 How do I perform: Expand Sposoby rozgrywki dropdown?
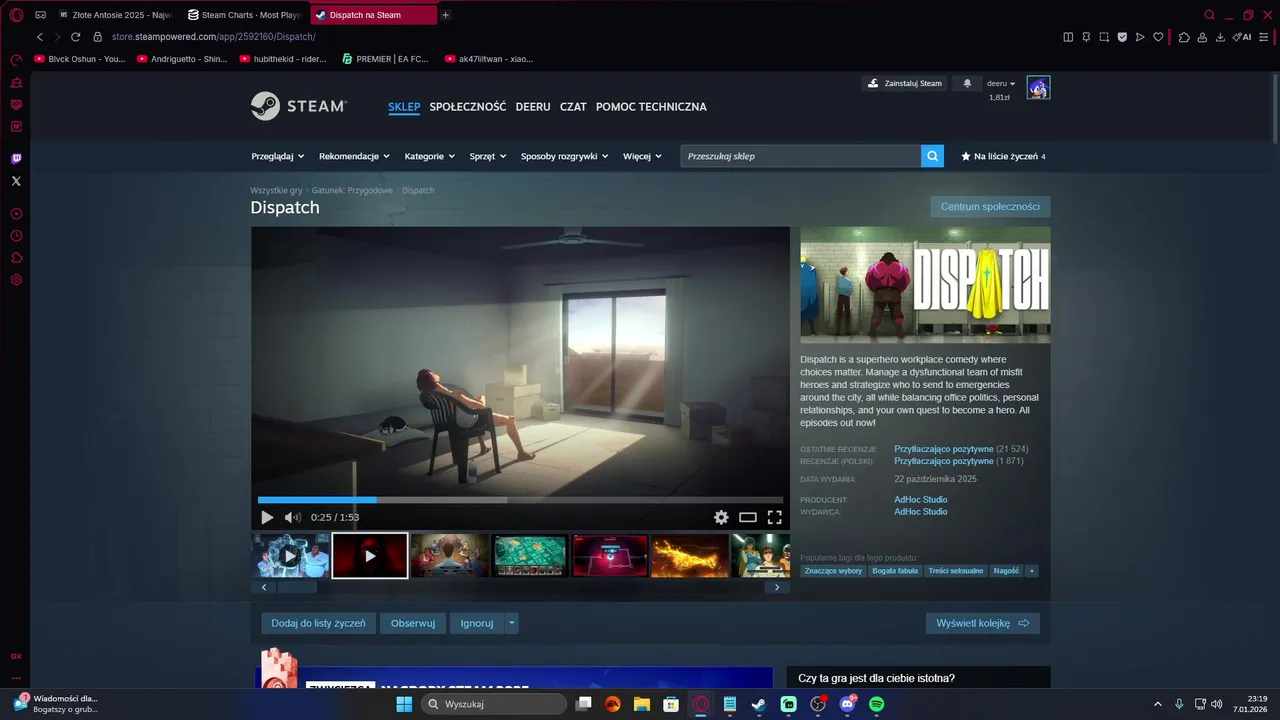click(565, 156)
